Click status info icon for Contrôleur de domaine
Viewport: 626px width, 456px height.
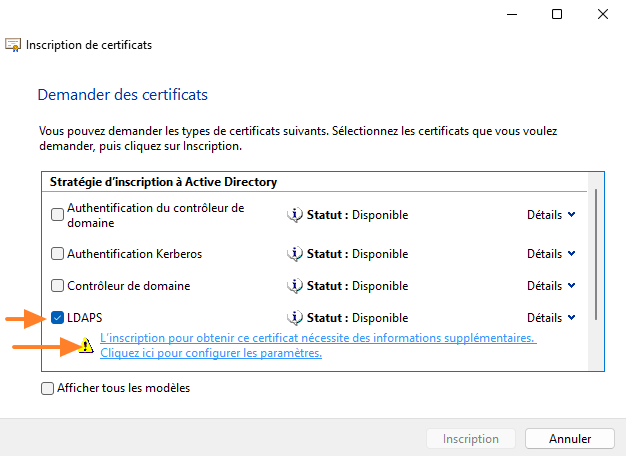295,286
